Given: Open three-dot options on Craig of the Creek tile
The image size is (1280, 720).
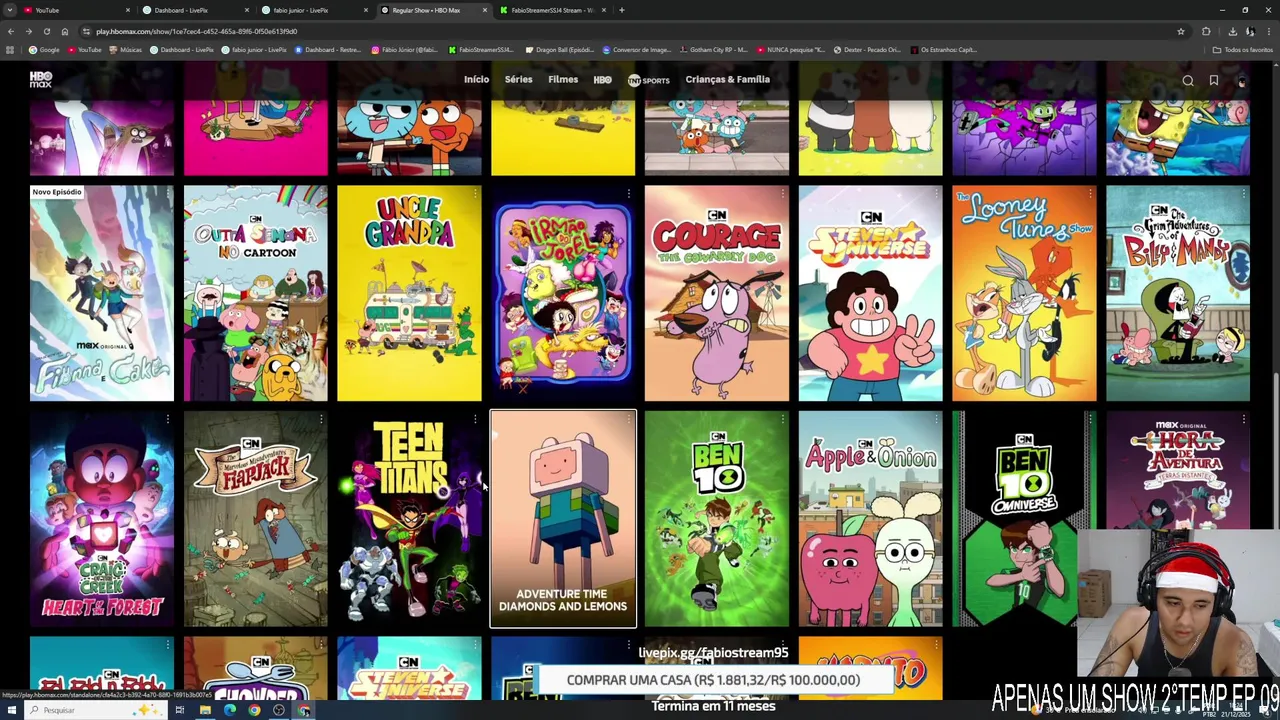Looking at the screenshot, I should (x=167, y=419).
